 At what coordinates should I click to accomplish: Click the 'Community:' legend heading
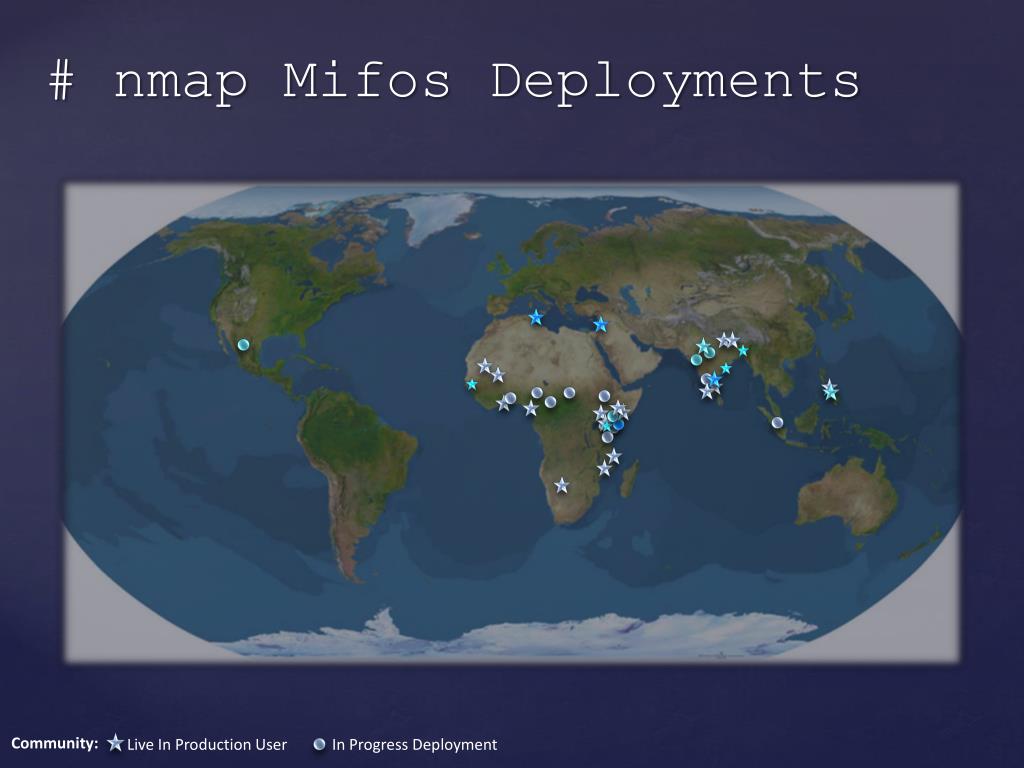[55, 743]
